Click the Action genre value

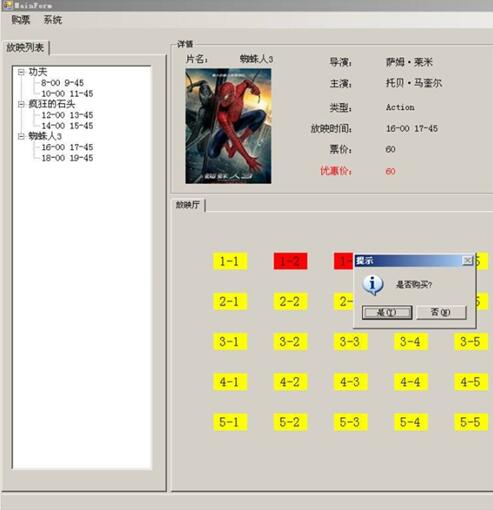click(400, 107)
